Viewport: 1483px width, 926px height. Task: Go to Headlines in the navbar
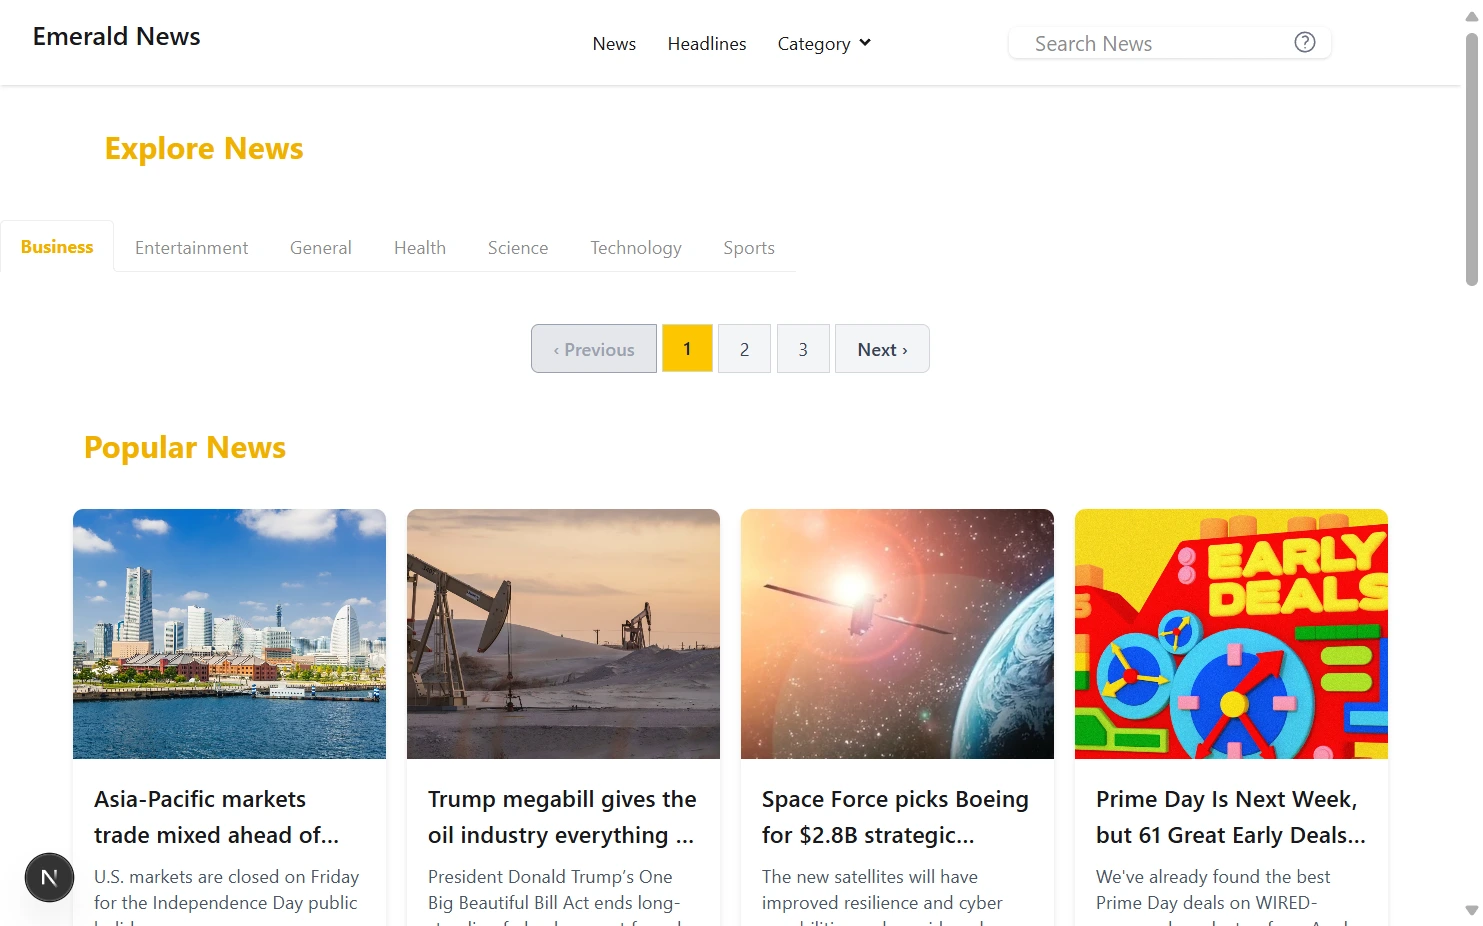click(x=707, y=44)
